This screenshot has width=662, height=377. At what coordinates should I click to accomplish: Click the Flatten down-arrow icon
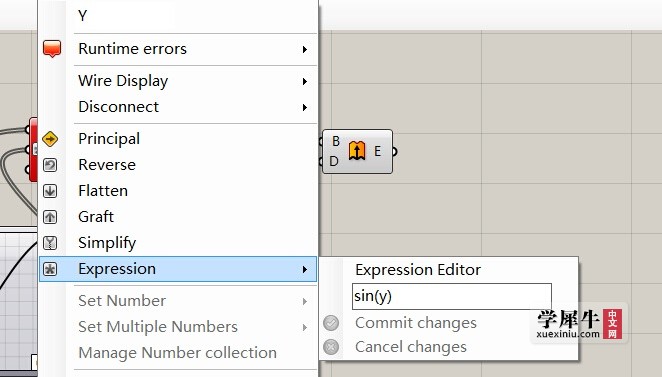click(x=50, y=191)
